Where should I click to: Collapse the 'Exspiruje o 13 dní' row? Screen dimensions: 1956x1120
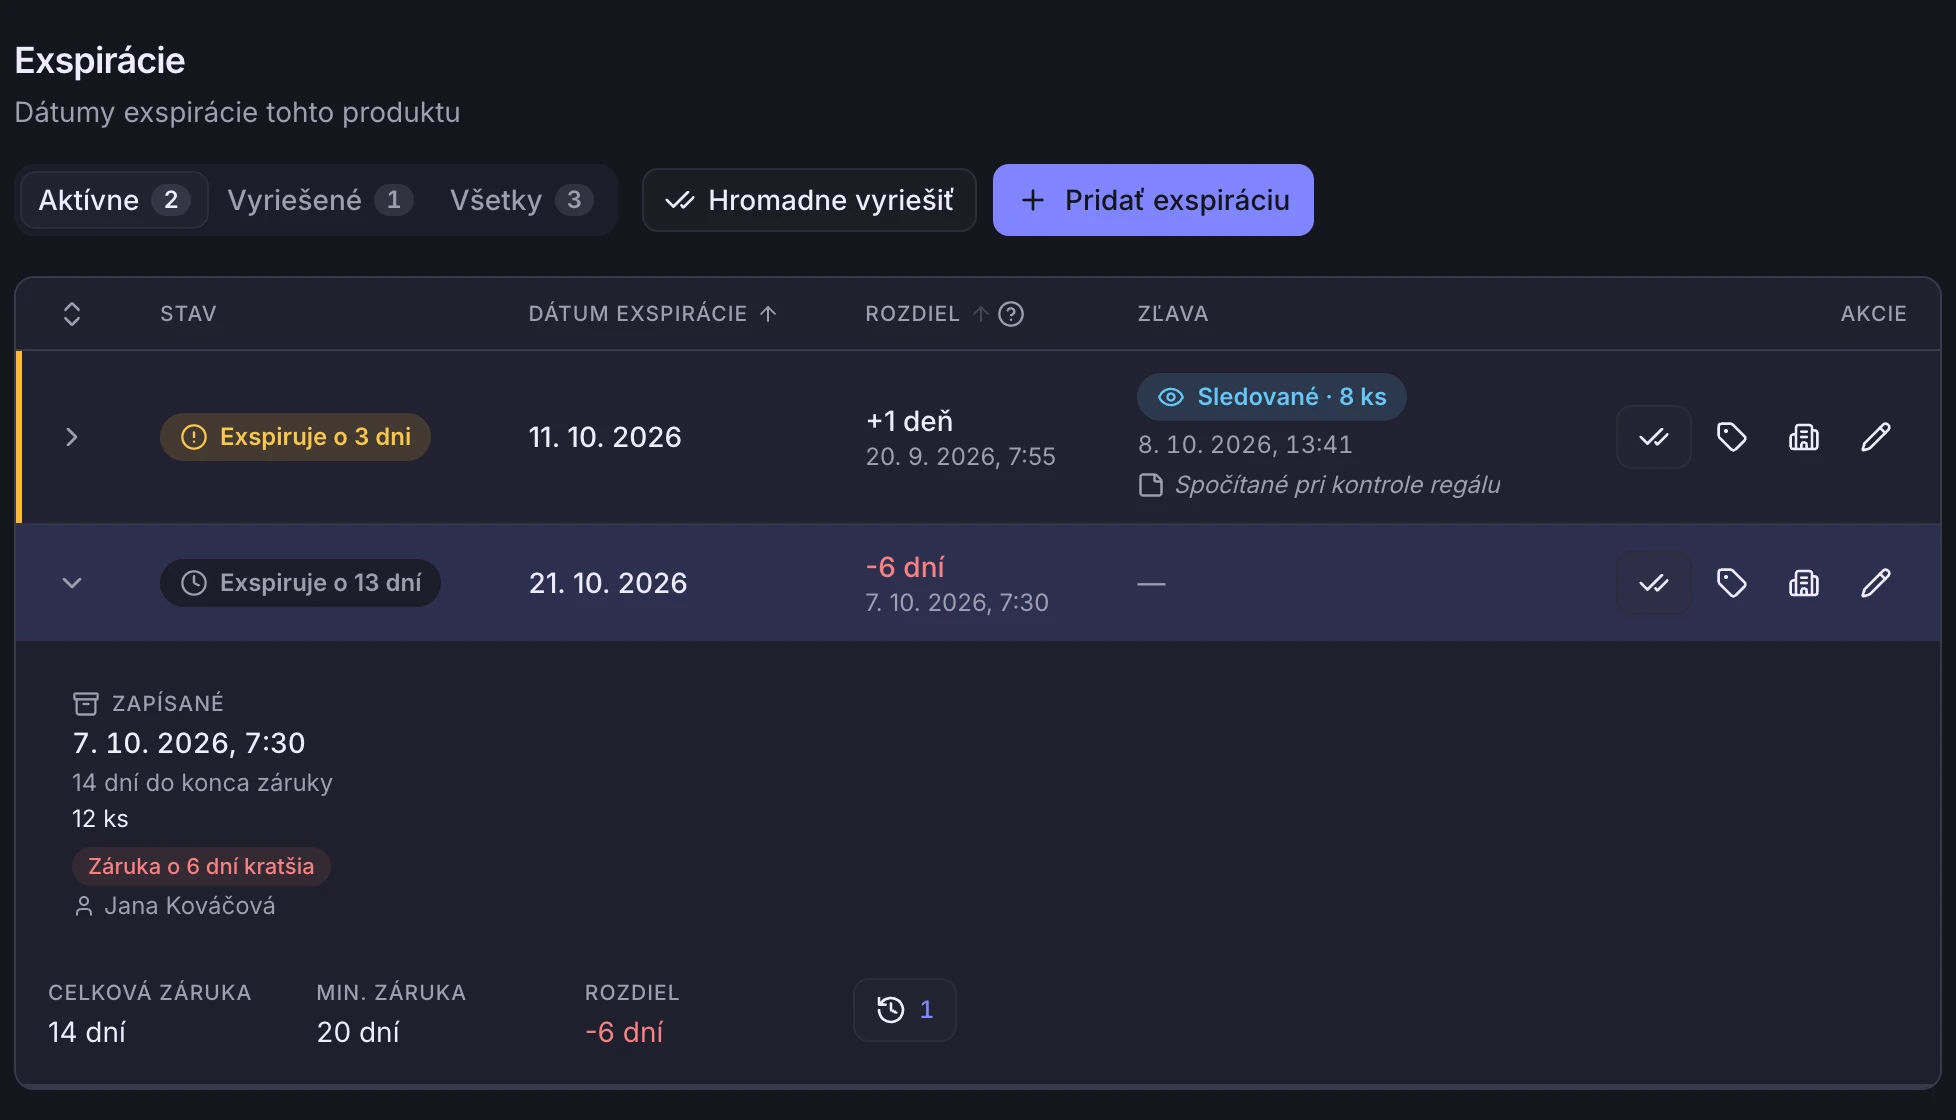point(71,583)
